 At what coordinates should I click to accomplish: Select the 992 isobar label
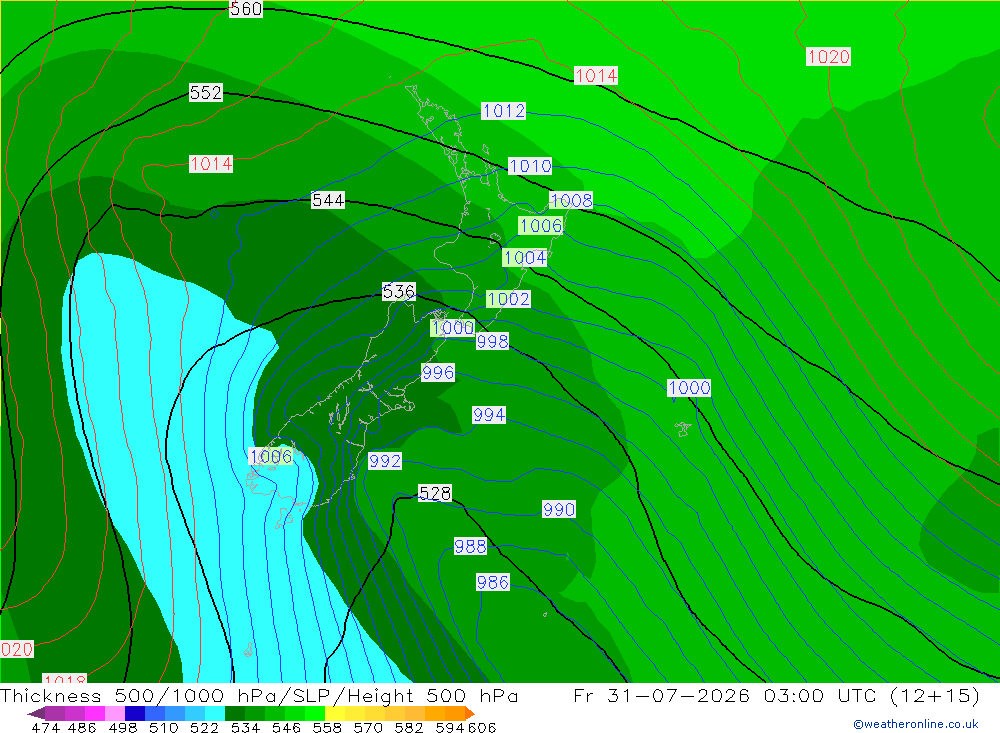385,461
